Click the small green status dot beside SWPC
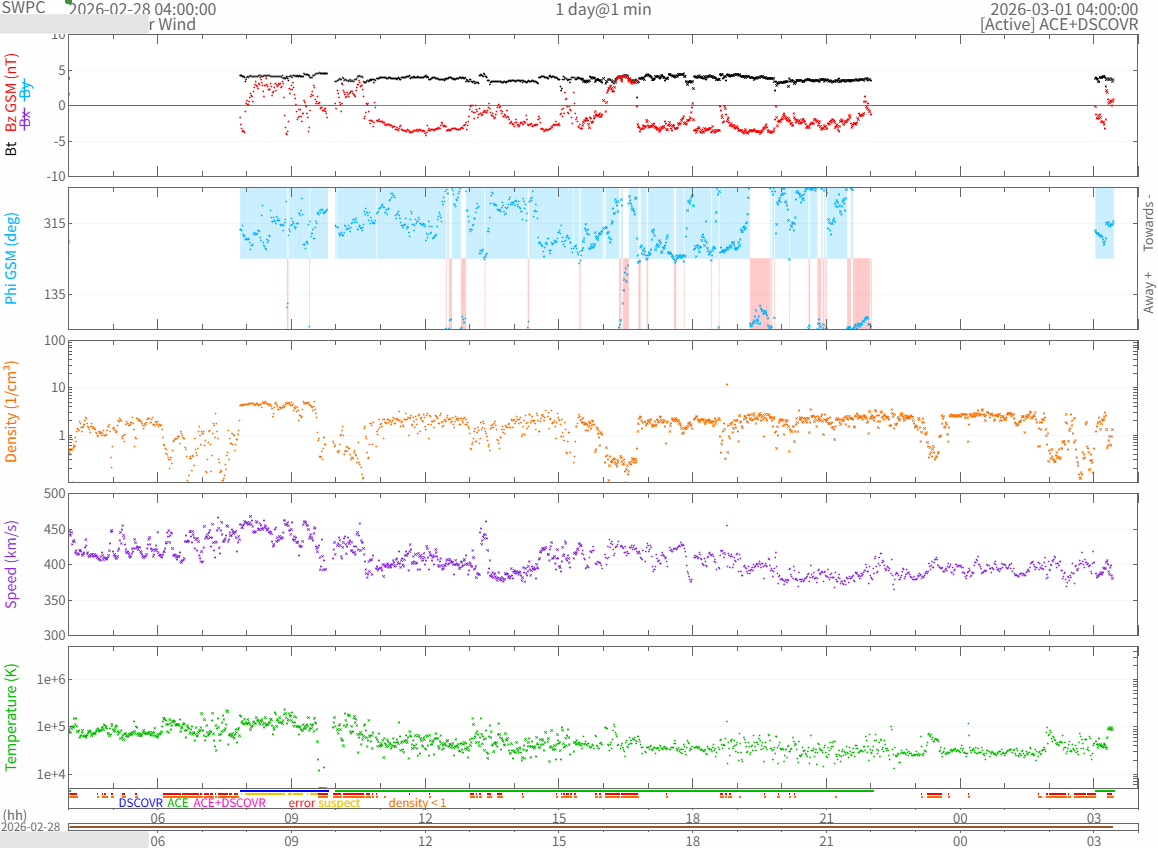This screenshot has width=1158, height=848. click(x=68, y=2)
